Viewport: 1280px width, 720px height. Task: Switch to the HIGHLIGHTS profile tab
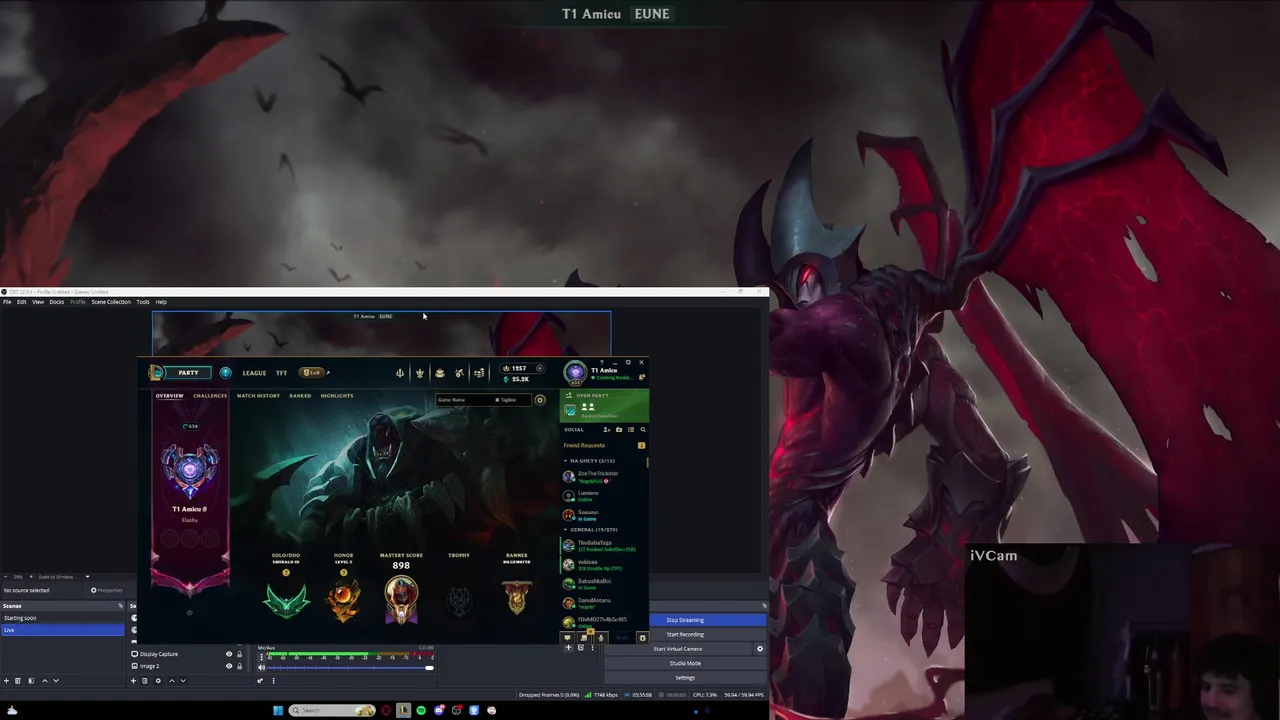pyautogui.click(x=337, y=396)
